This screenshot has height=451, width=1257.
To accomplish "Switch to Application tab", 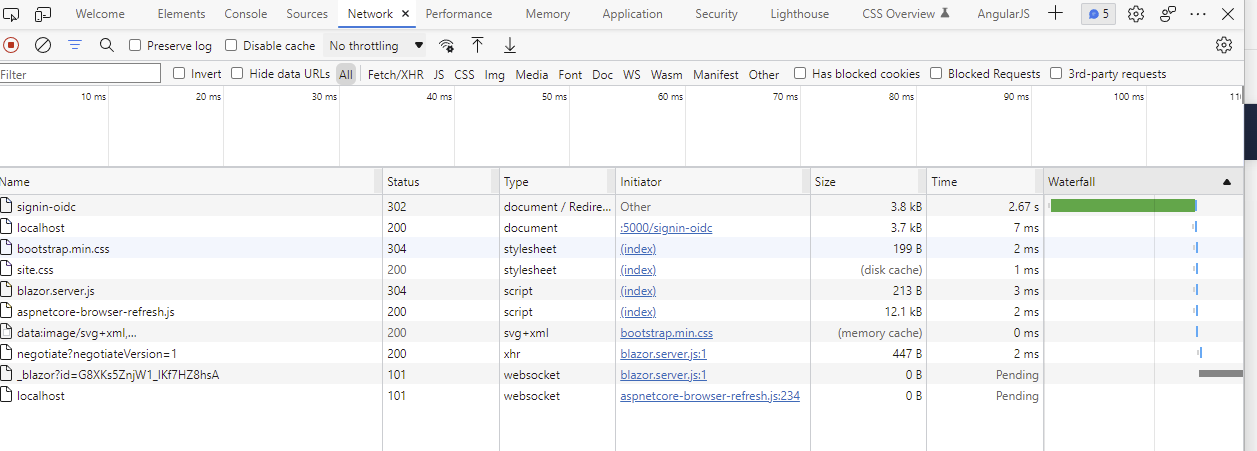I will (x=633, y=14).
